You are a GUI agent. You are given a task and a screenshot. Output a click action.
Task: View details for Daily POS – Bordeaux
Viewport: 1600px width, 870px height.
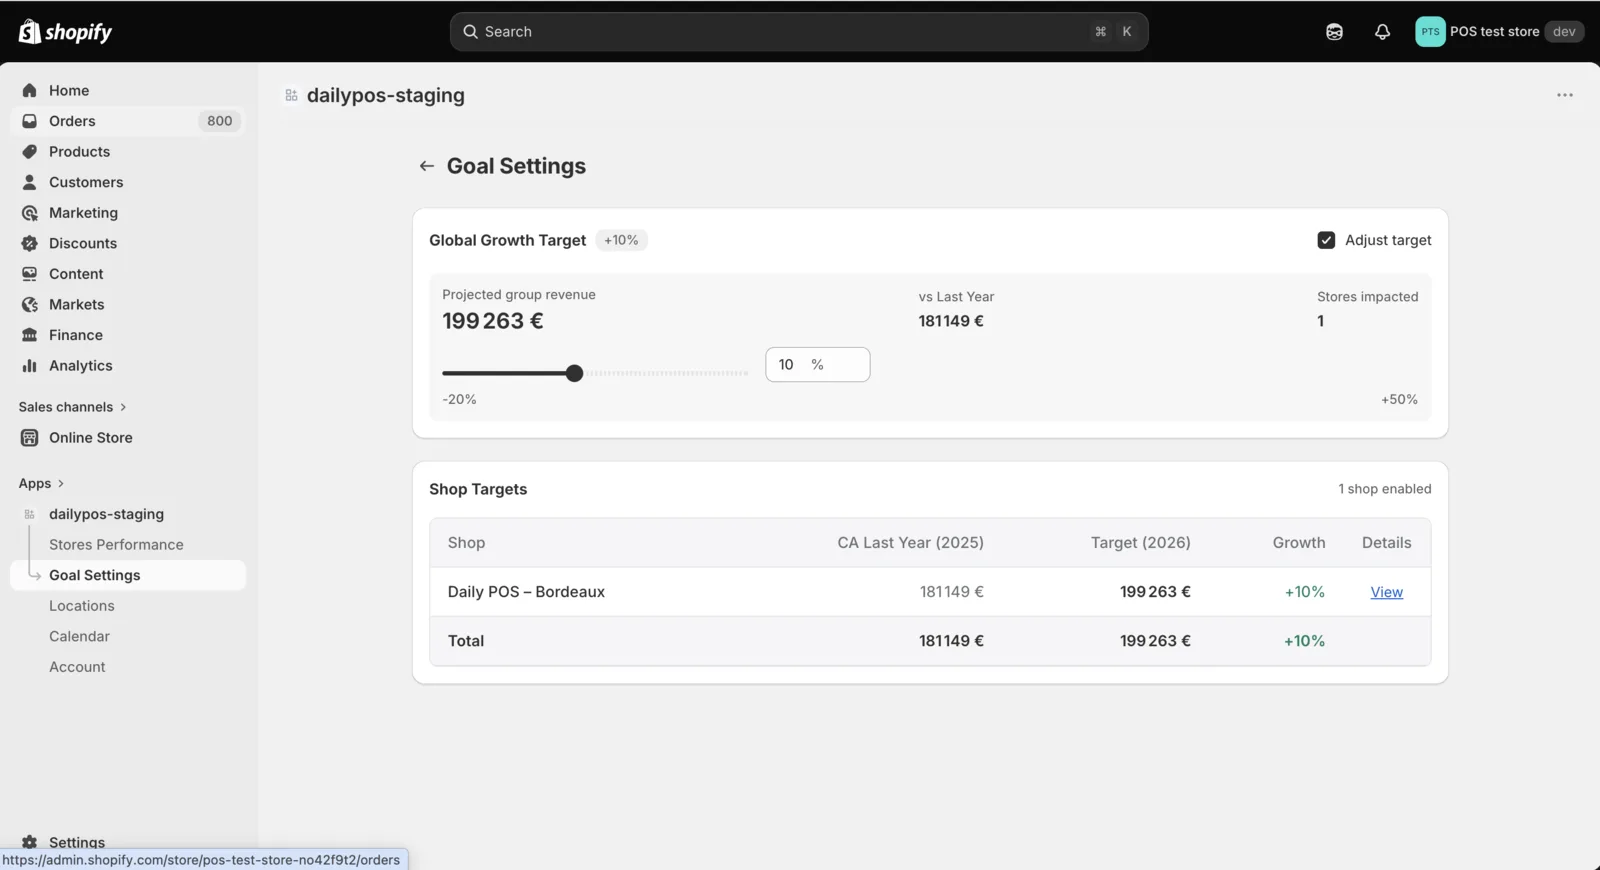point(1386,592)
